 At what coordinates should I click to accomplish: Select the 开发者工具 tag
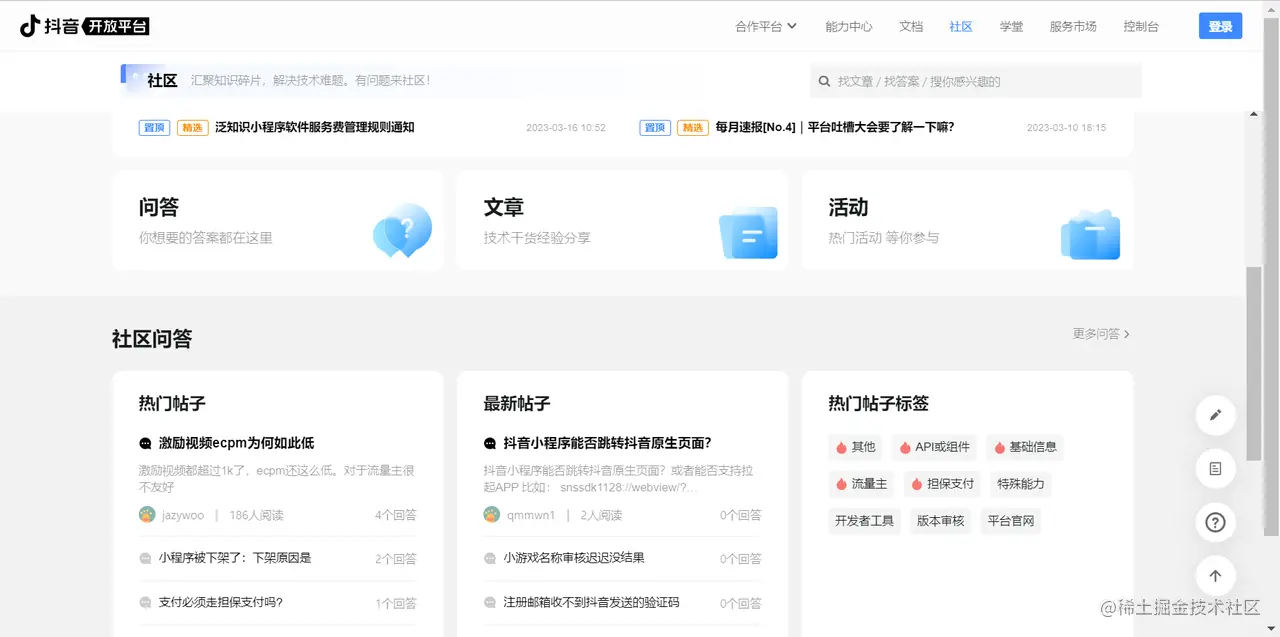pos(865,521)
